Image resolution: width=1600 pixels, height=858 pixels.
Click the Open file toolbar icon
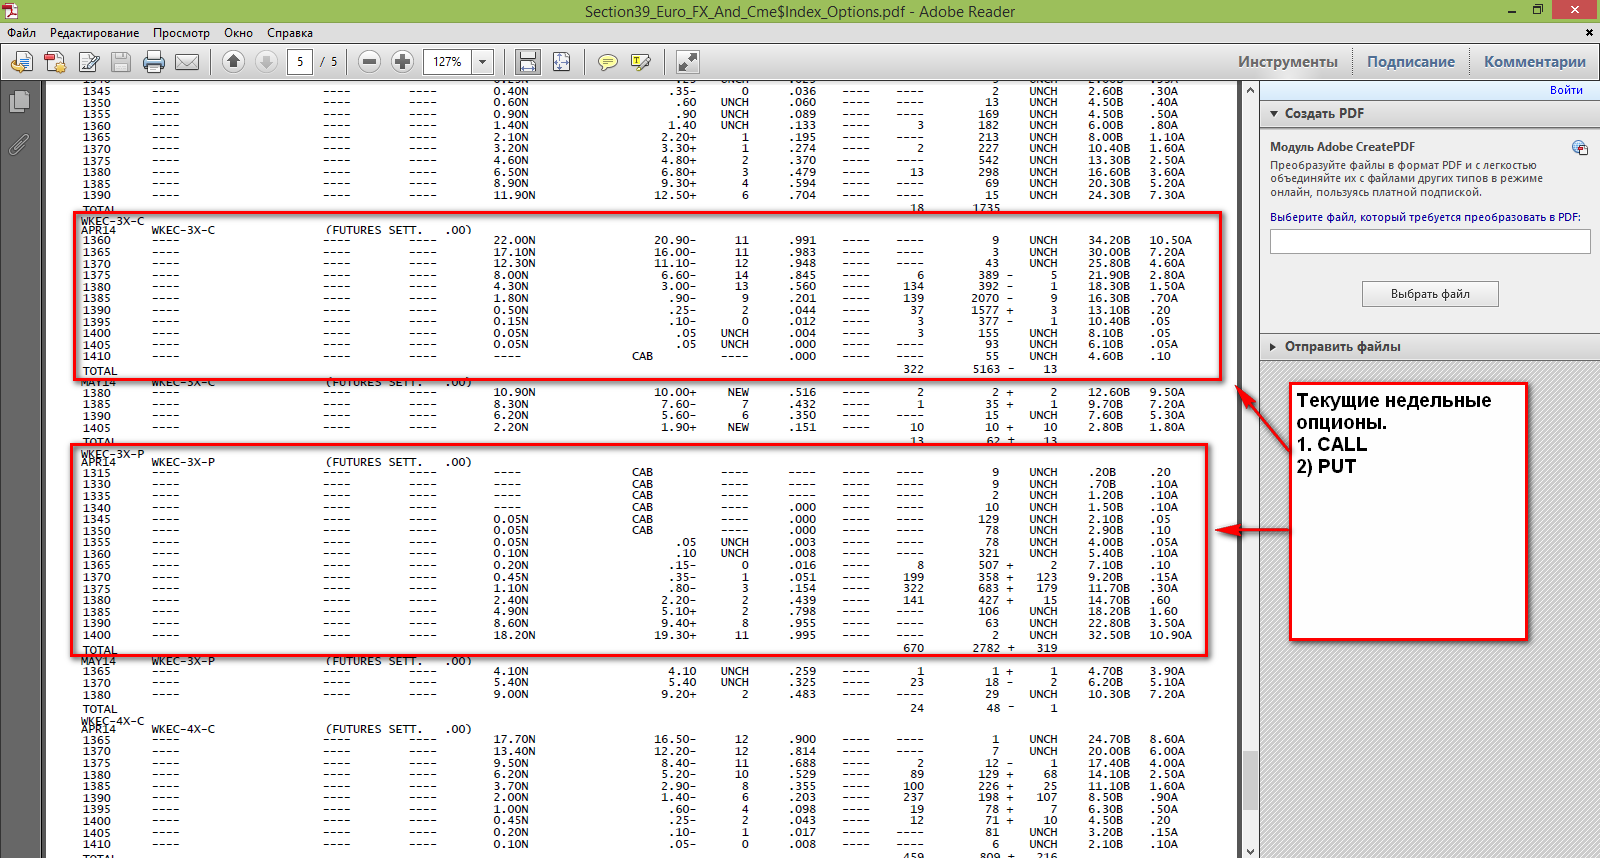(21, 62)
